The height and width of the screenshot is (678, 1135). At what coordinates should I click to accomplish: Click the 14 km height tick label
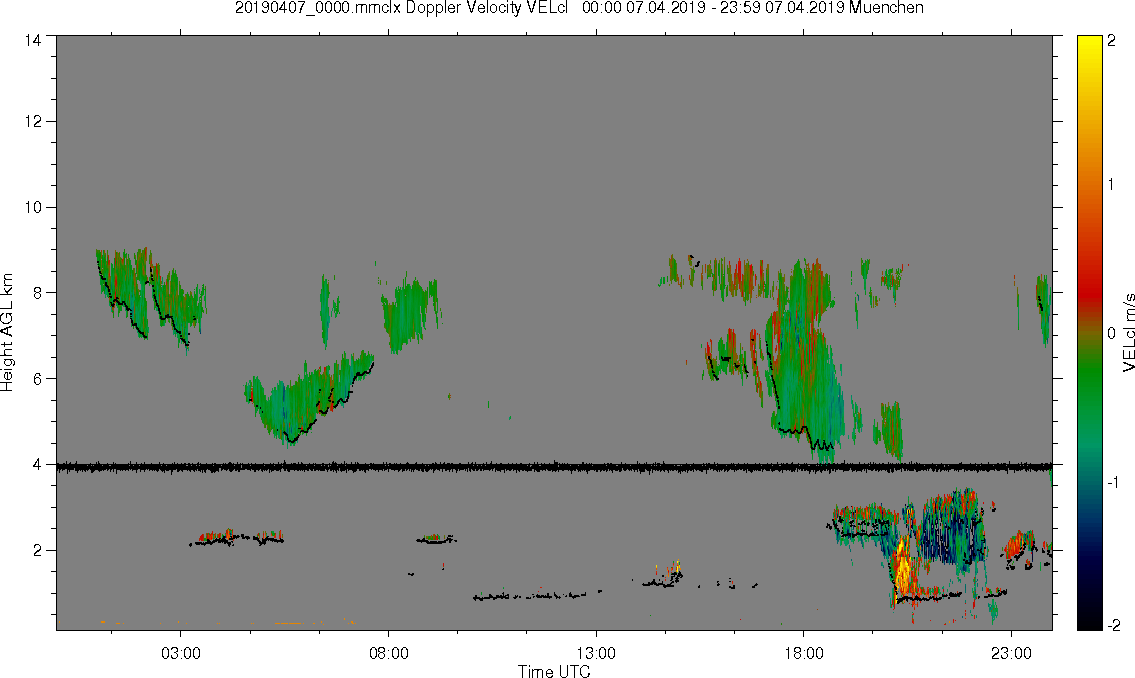click(x=33, y=41)
